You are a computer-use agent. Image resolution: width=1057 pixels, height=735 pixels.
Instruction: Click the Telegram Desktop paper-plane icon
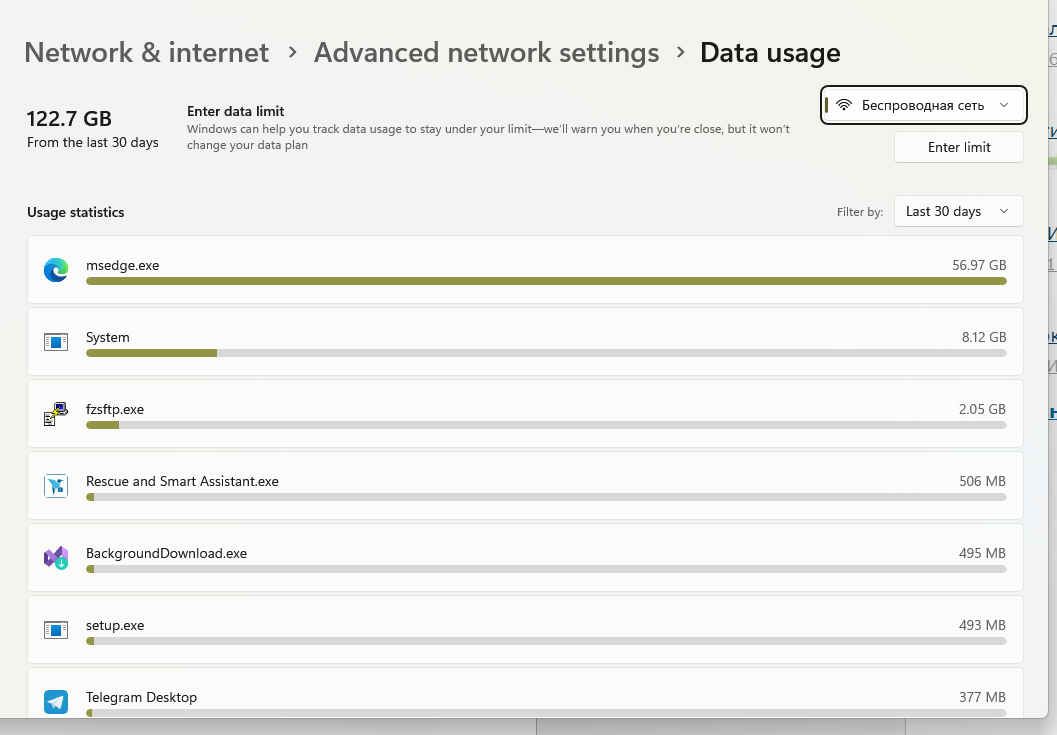click(56, 702)
